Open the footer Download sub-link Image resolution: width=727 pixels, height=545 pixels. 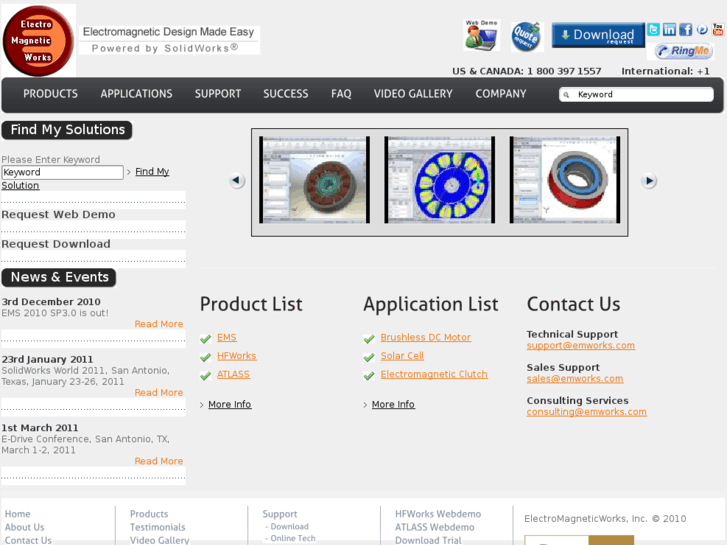(x=289, y=527)
